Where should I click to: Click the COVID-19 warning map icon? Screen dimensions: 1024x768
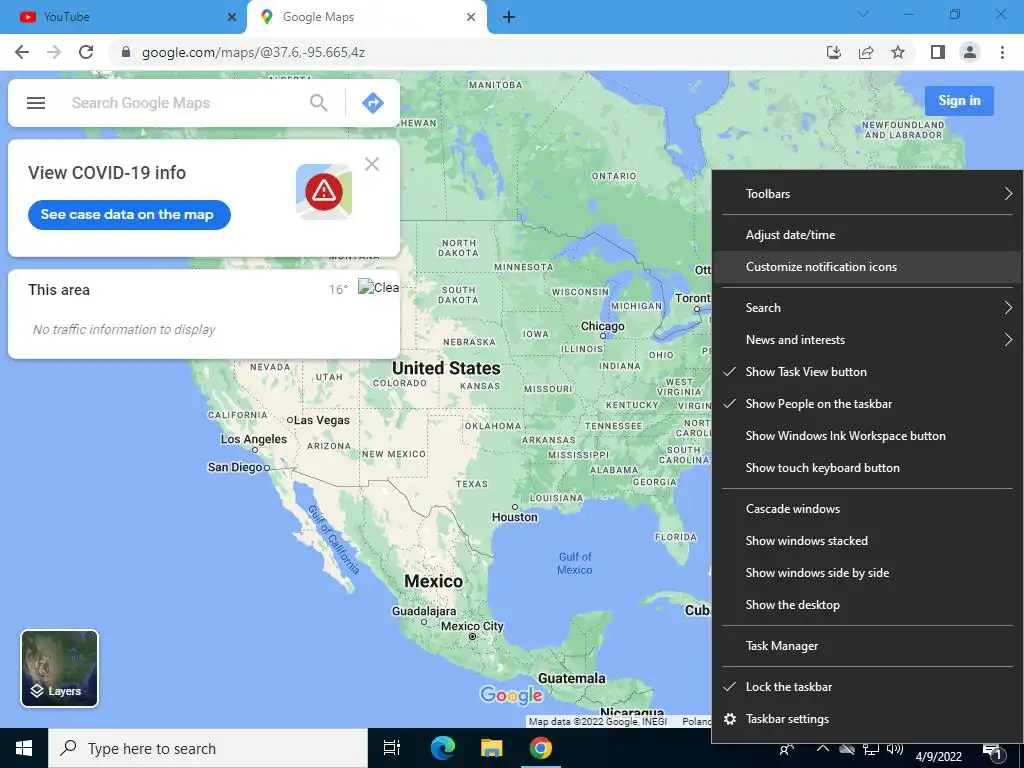click(x=324, y=191)
